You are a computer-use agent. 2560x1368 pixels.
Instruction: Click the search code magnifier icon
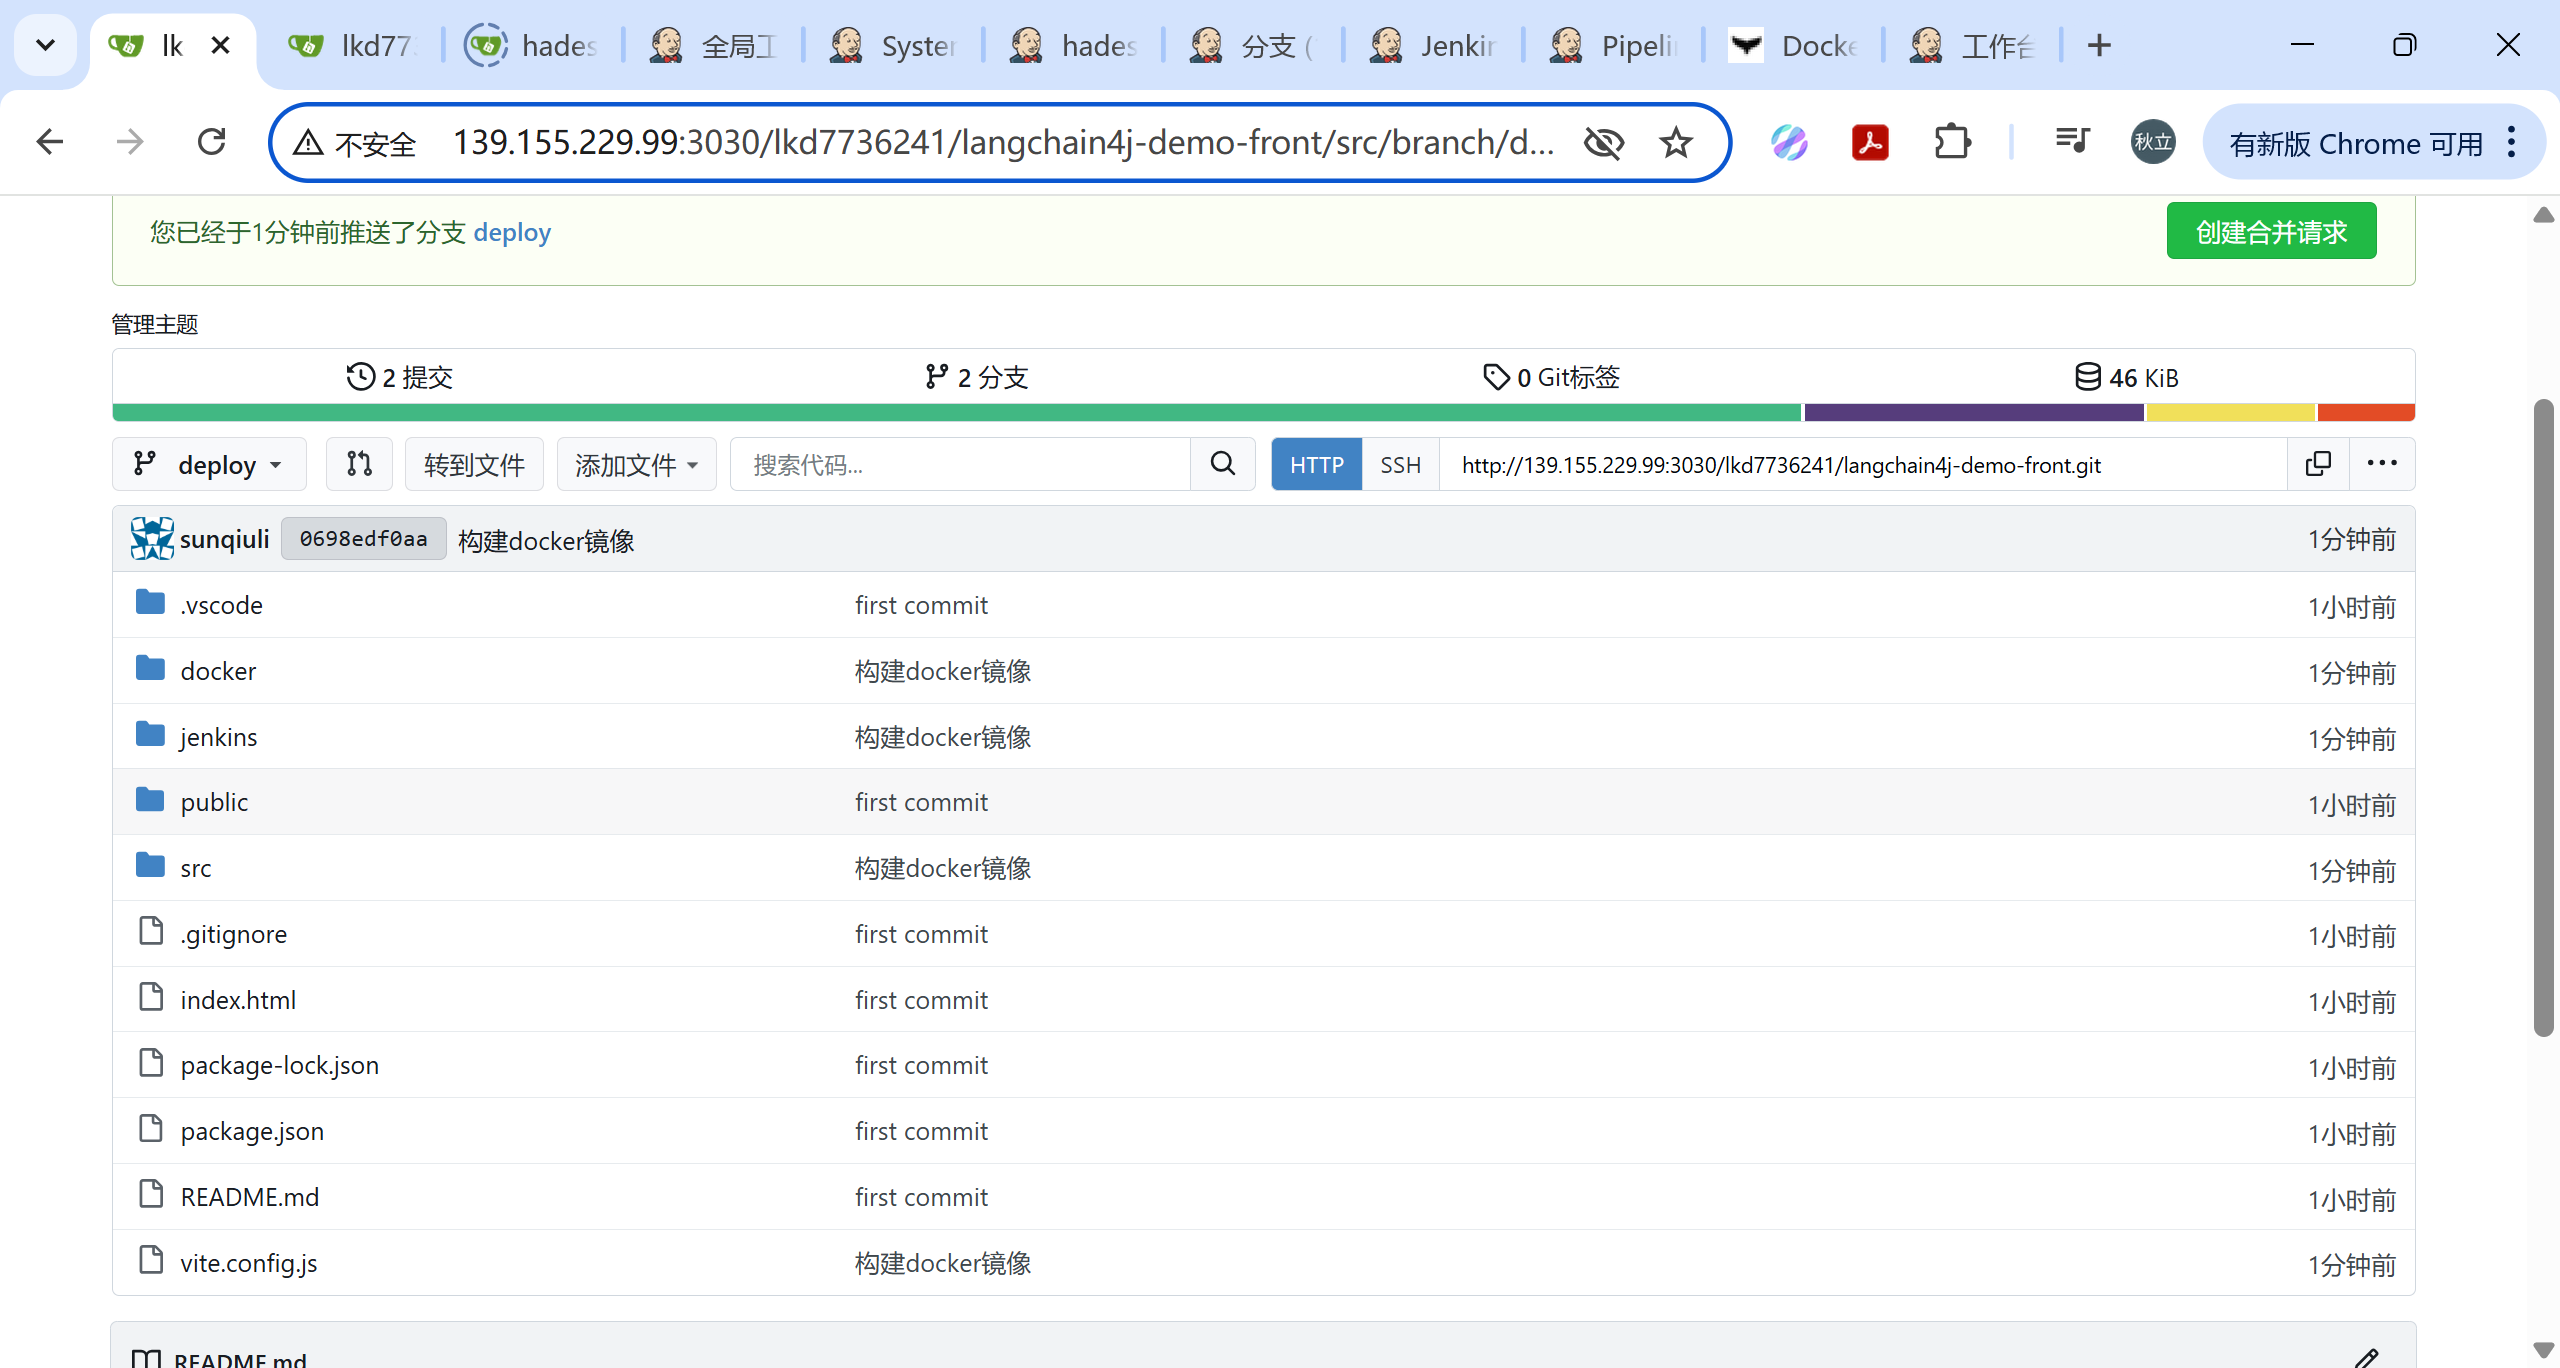[1222, 464]
